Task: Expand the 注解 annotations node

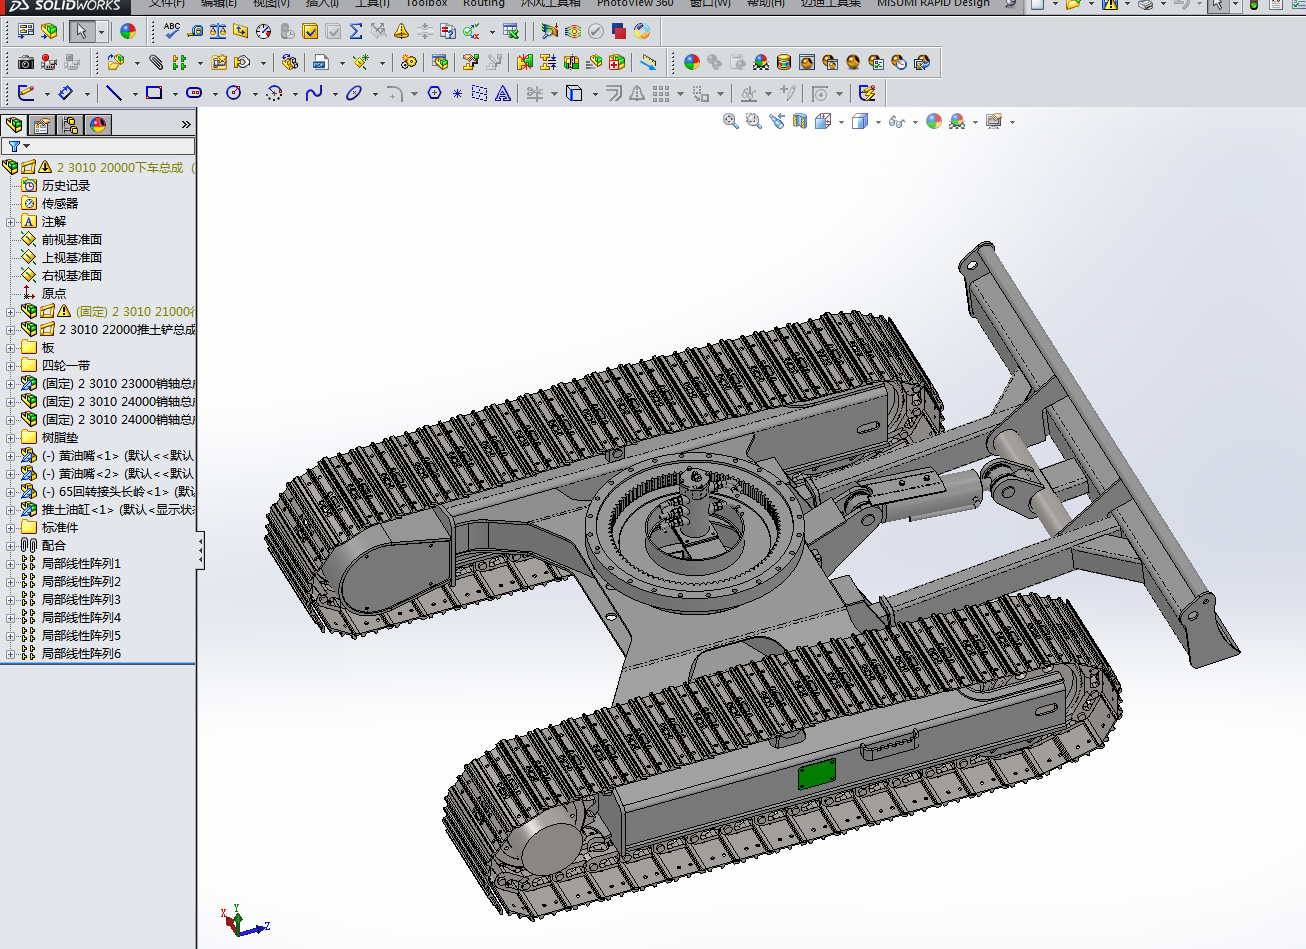Action: point(10,221)
